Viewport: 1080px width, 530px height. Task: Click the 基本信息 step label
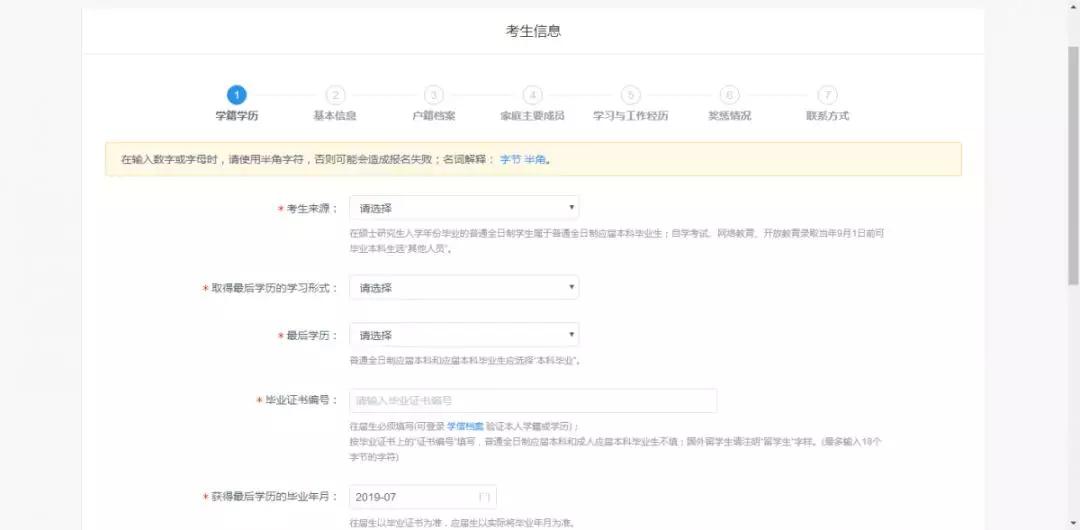[335, 116]
